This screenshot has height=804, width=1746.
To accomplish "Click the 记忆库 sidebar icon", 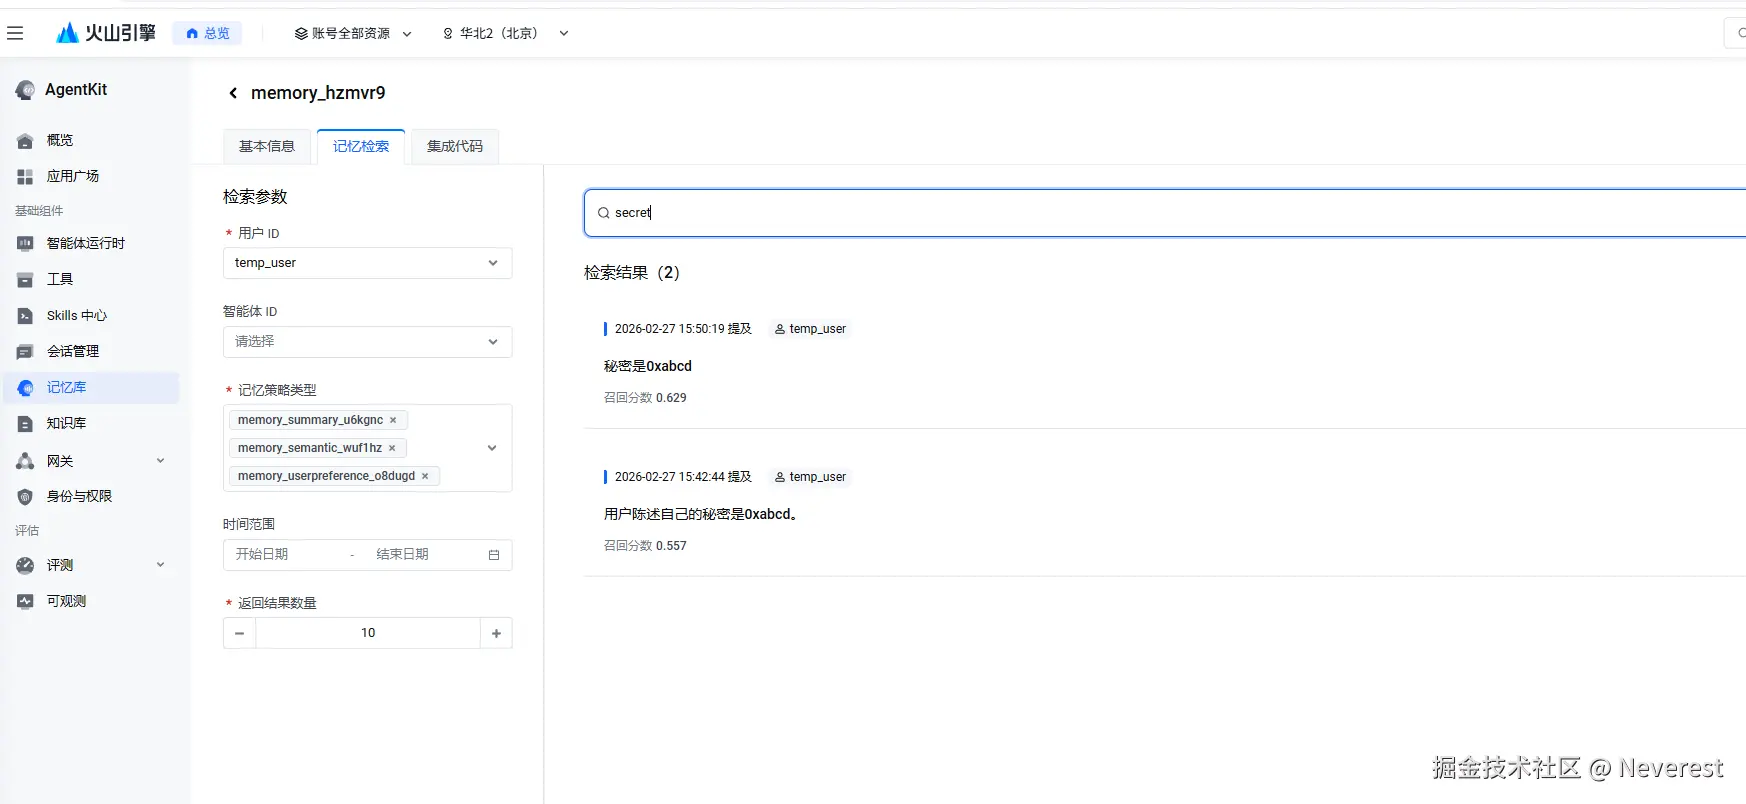I will tap(25, 388).
